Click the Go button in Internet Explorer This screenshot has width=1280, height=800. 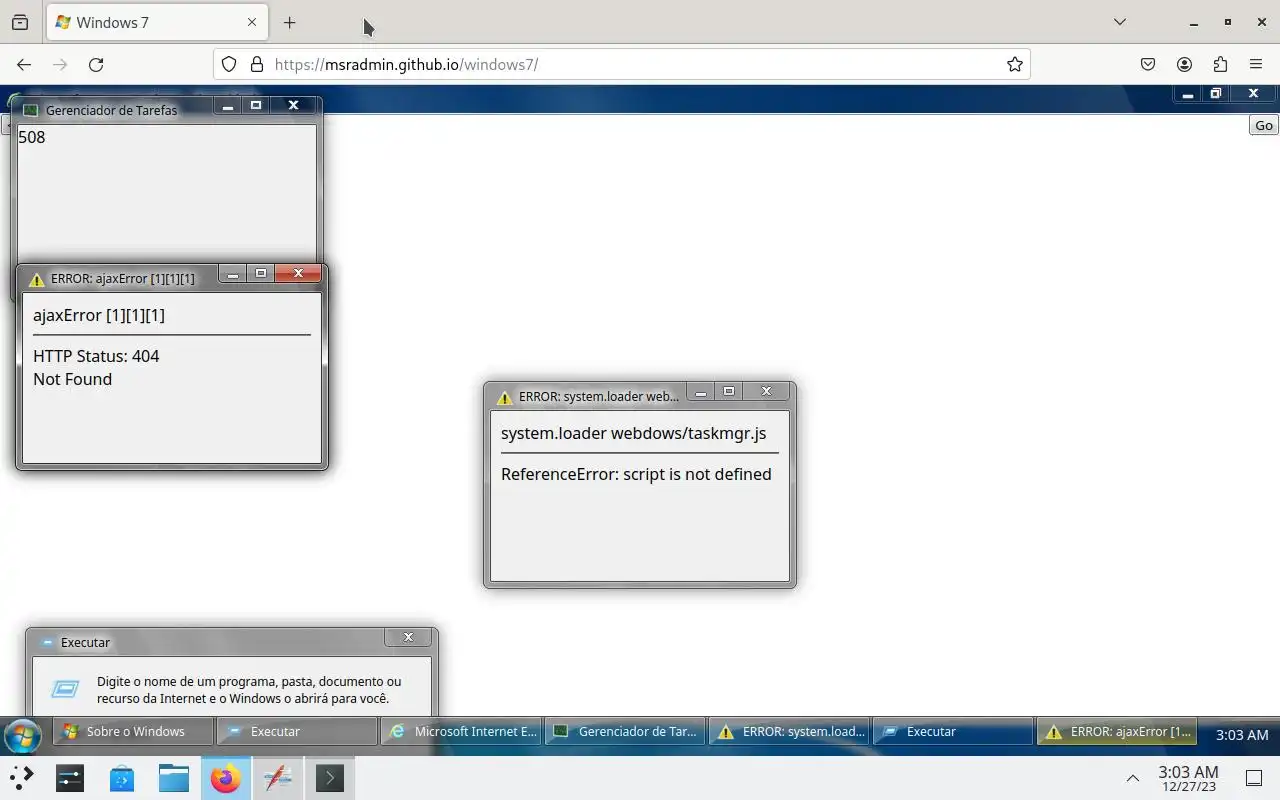(1264, 125)
